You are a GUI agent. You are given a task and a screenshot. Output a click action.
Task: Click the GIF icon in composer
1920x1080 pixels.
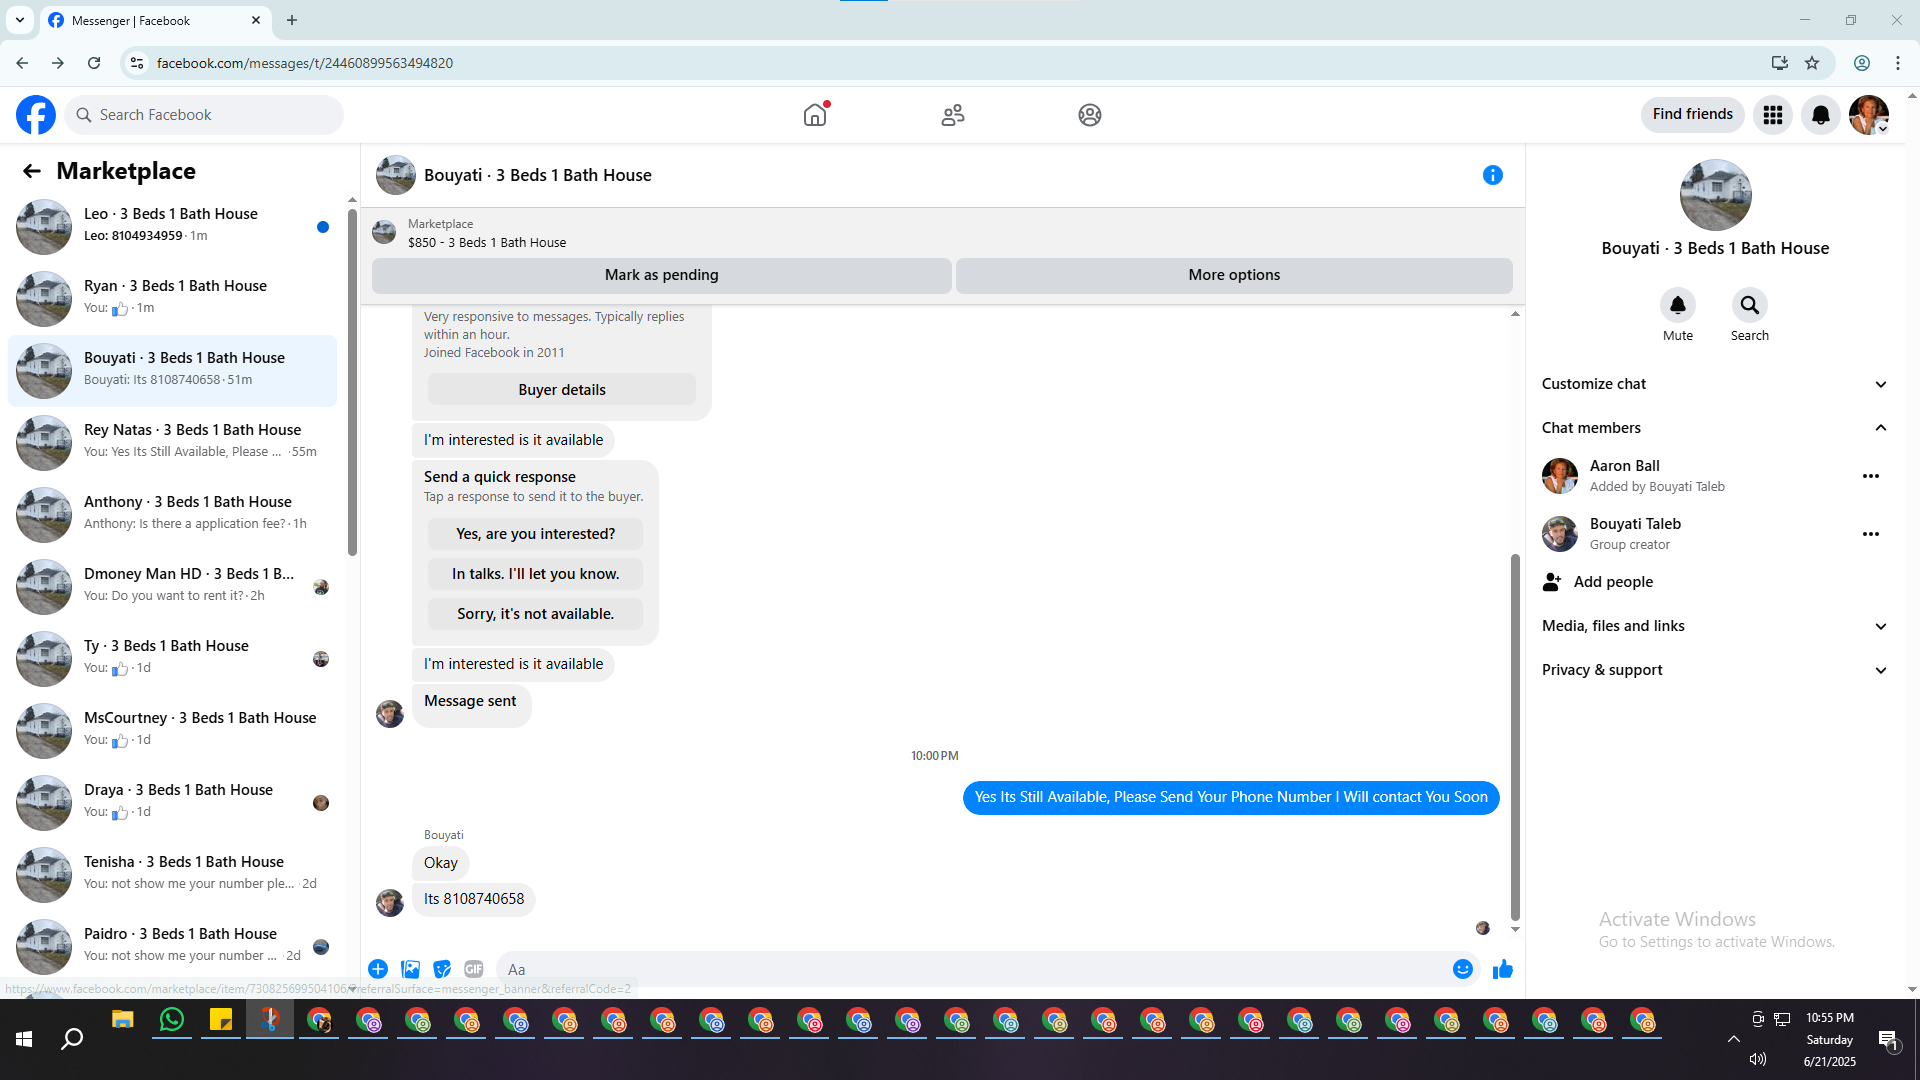tap(474, 969)
